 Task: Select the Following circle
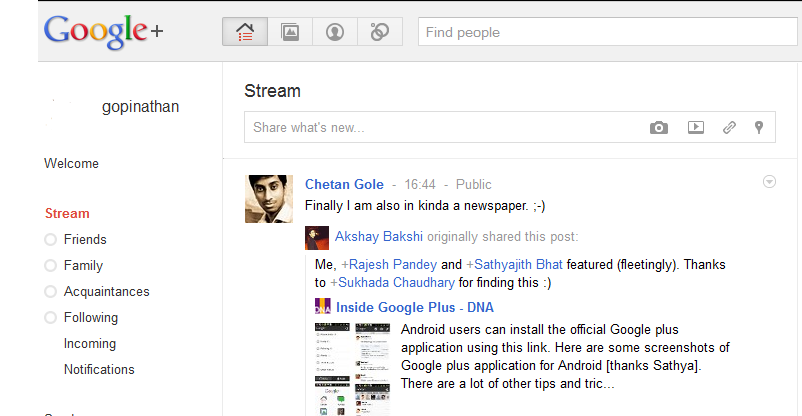[90, 318]
